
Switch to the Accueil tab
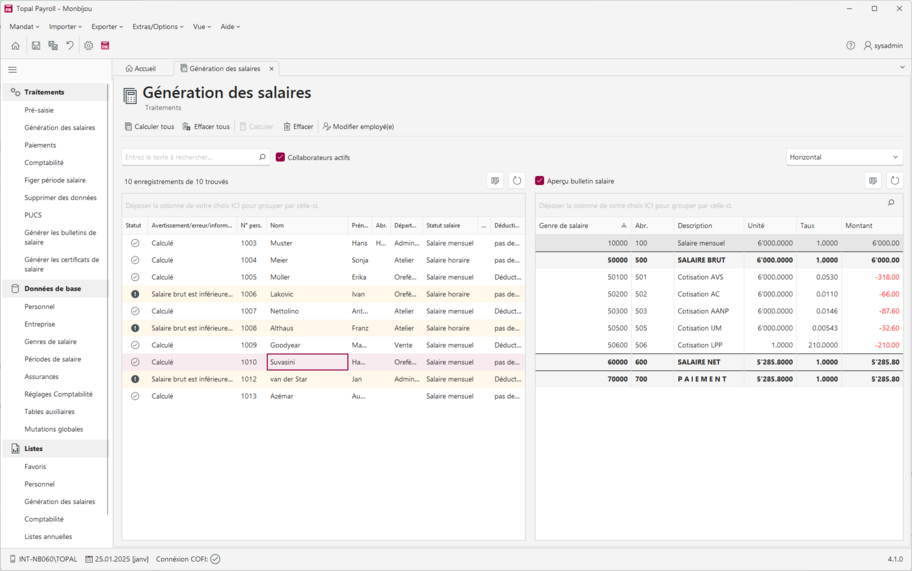click(141, 69)
